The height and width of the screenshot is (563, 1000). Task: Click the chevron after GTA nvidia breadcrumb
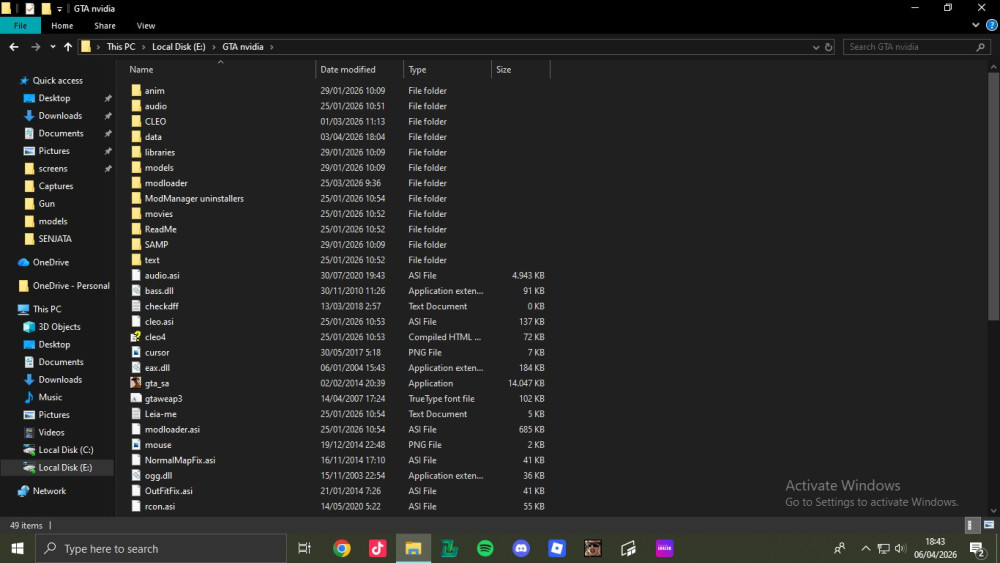coord(272,47)
